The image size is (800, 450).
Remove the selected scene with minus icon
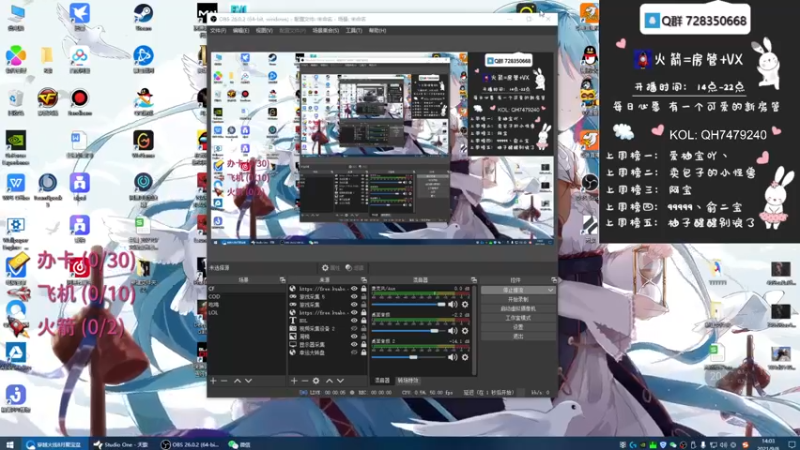(x=224, y=381)
